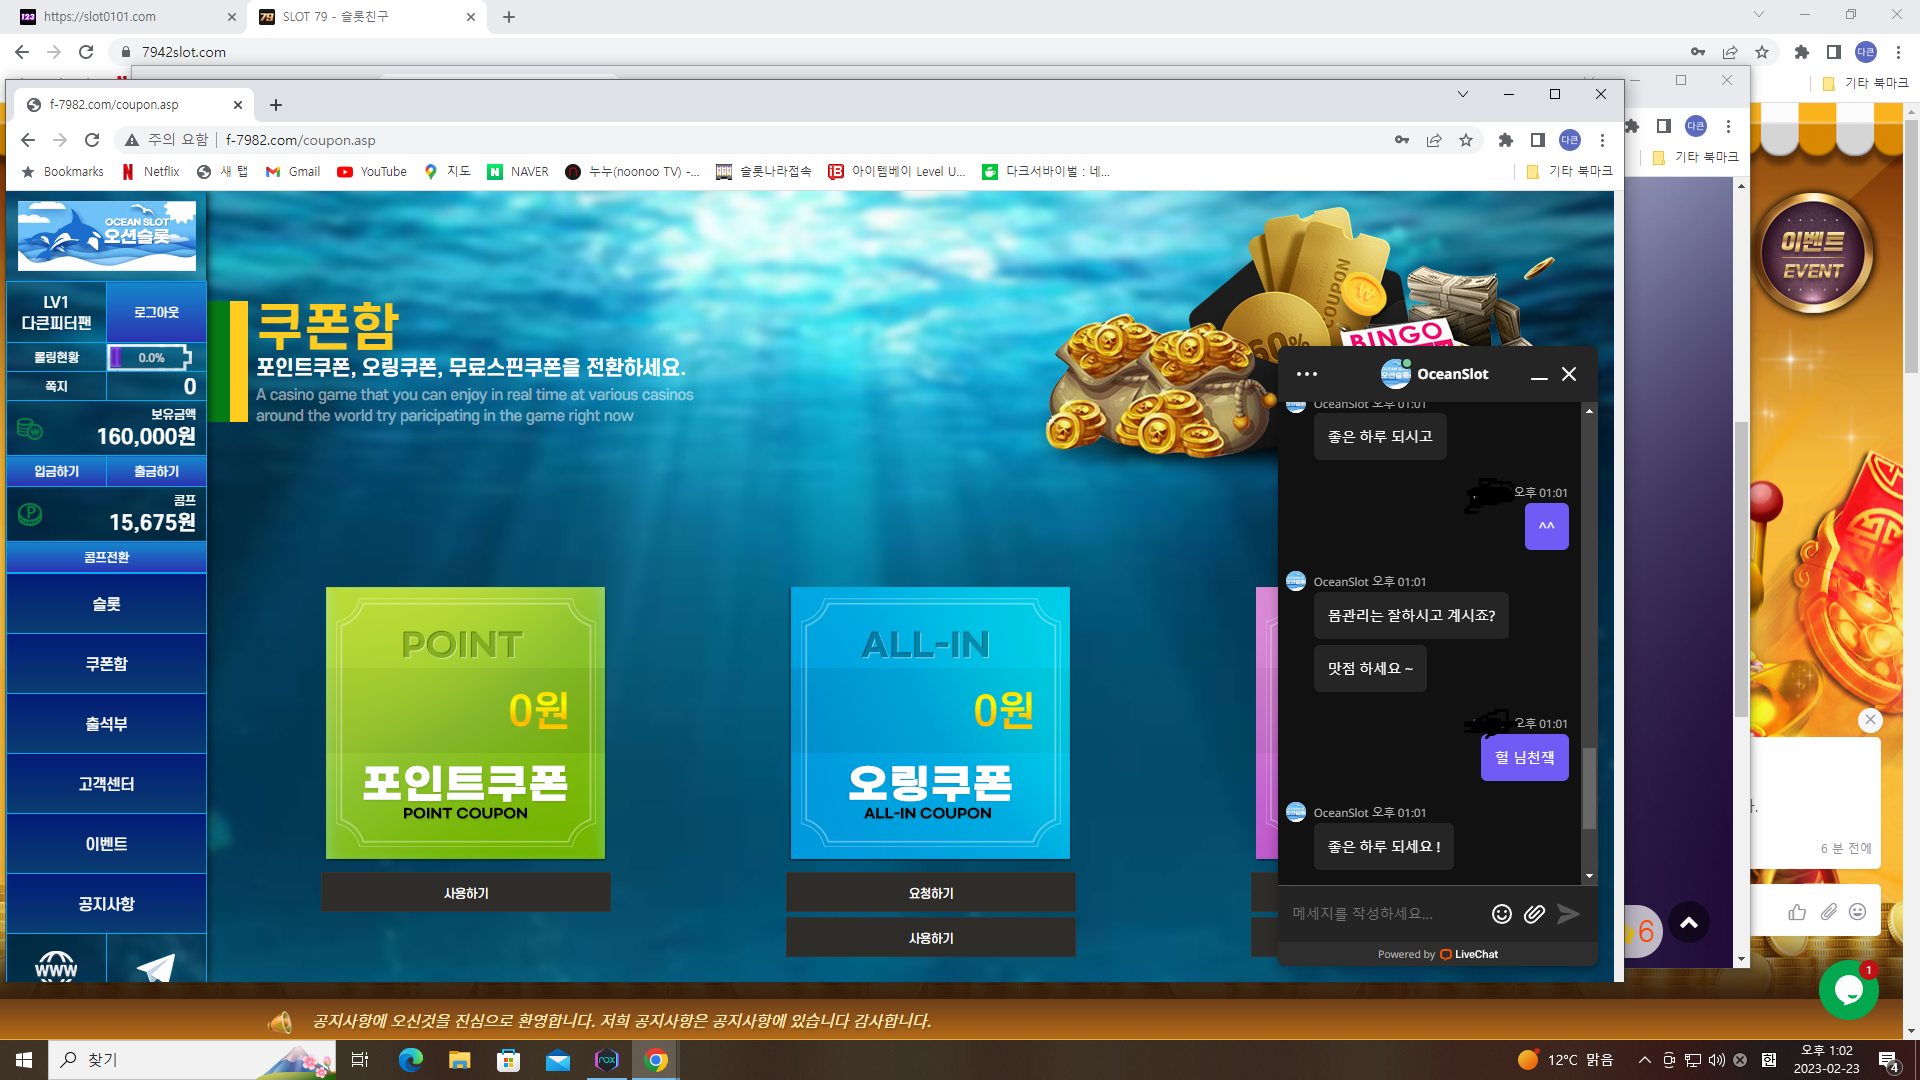Open File Explorer from the taskbar
The height and width of the screenshot is (1080, 1920).
(x=459, y=1060)
